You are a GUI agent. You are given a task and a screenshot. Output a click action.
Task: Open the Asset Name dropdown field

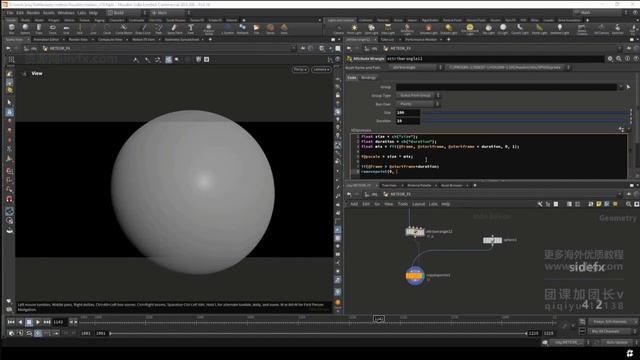(x=415, y=67)
